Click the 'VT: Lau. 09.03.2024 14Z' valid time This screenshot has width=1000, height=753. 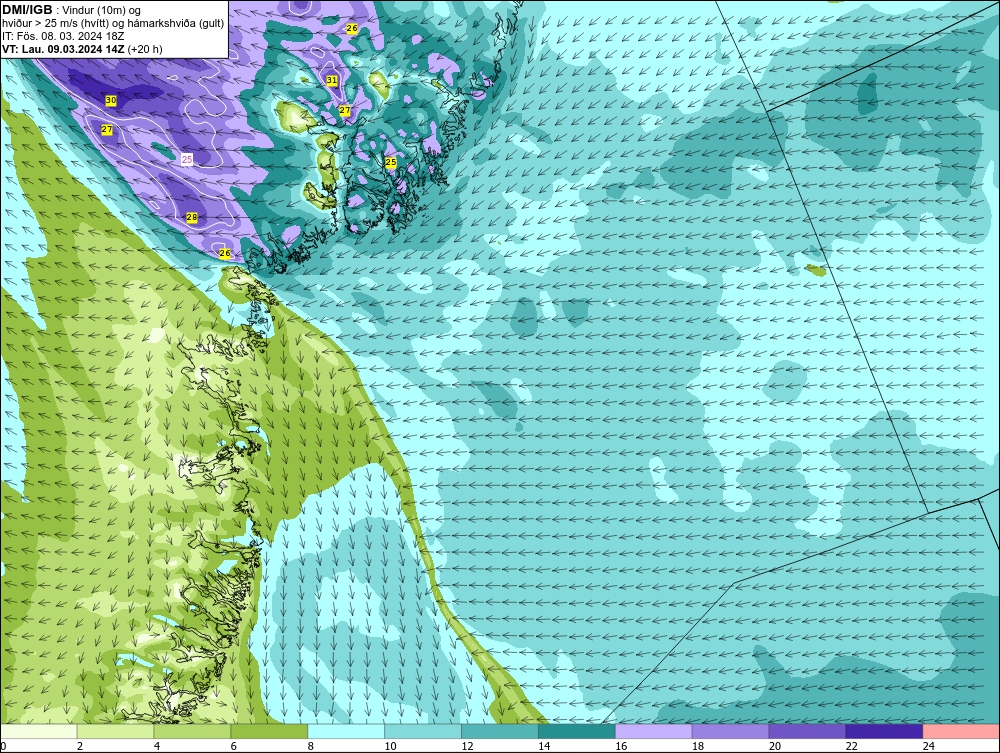64,48
